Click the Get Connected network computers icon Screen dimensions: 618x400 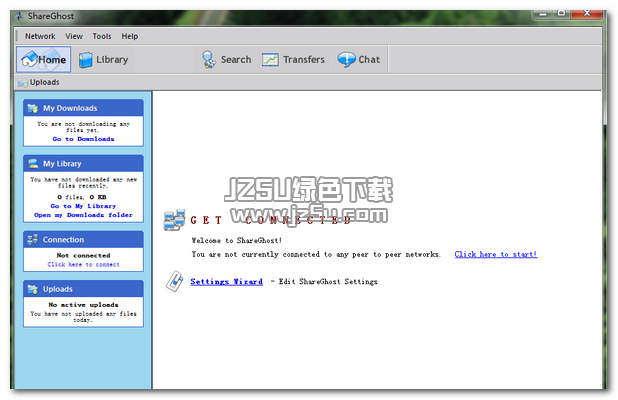[x=174, y=220]
